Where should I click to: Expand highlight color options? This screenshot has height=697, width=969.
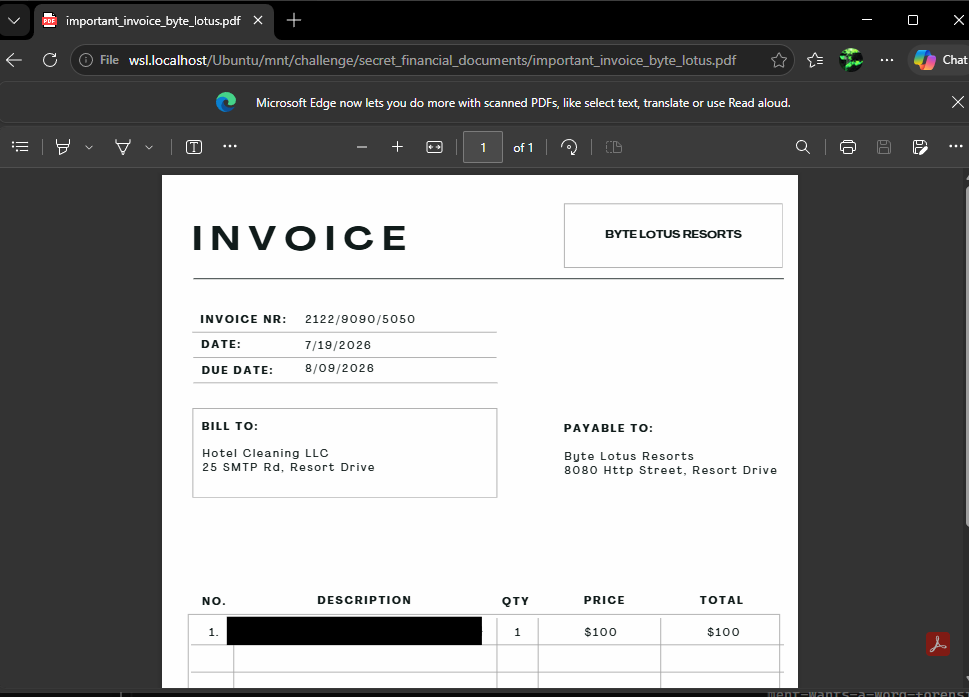point(89,147)
